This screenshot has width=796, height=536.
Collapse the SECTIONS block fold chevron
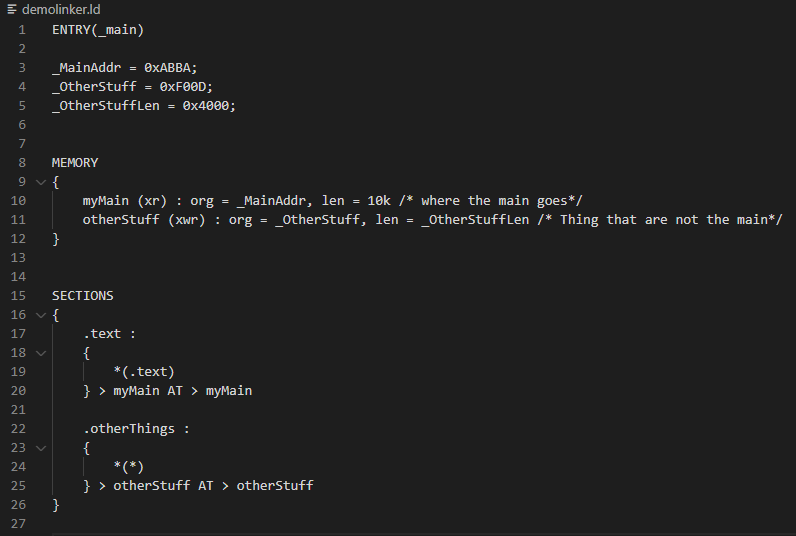(x=41, y=315)
